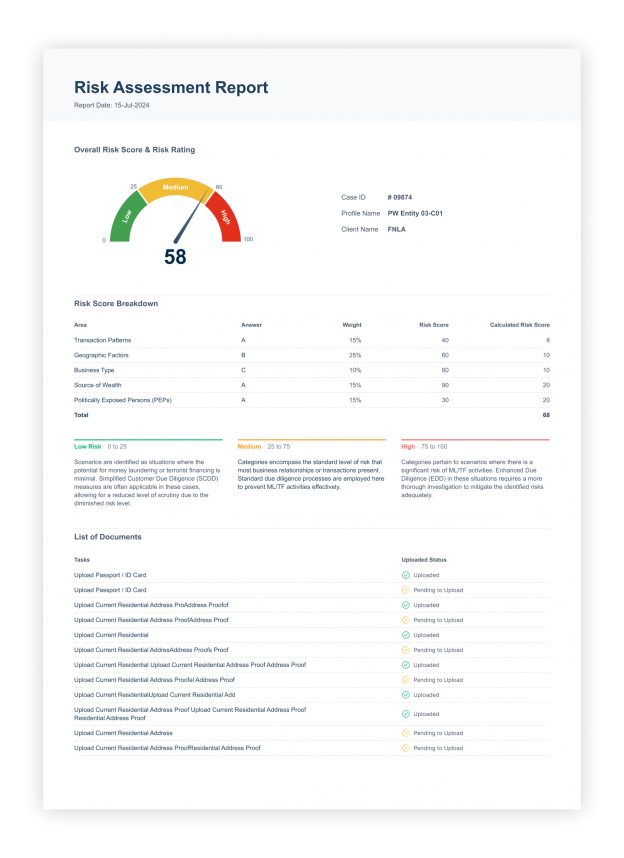
Task: Click uploaded icon on the two-line Residential Address Proof row
Action: pyautogui.click(x=405, y=714)
